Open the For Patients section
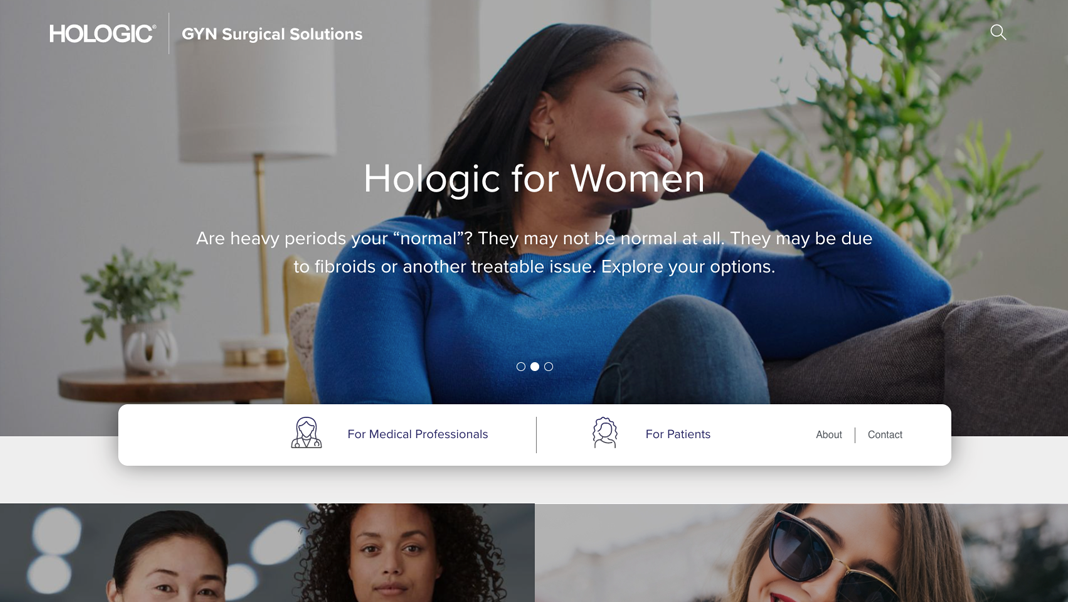1068x602 pixels. point(678,434)
